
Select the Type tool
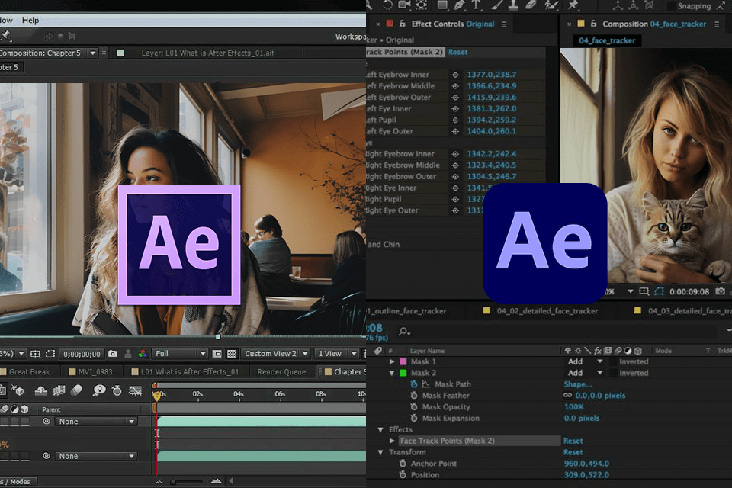[476, 5]
